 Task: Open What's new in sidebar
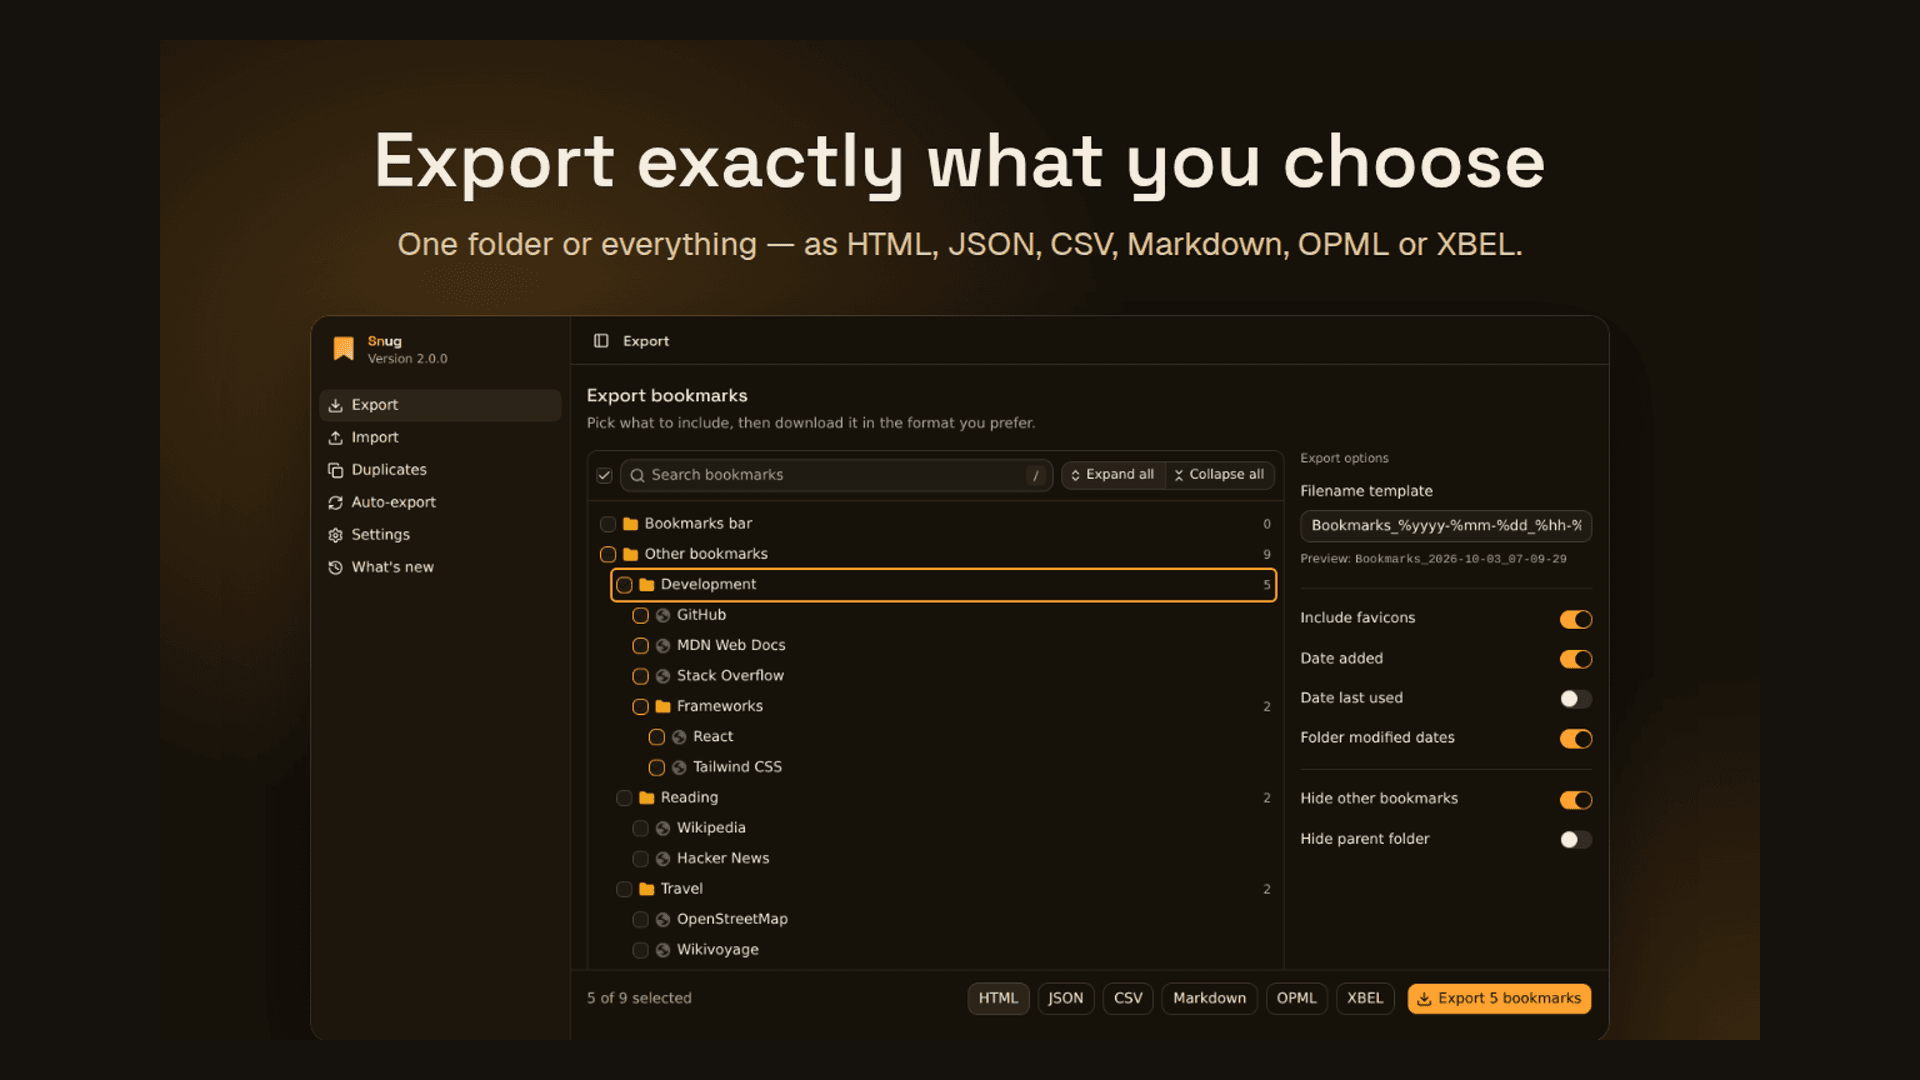440,567
